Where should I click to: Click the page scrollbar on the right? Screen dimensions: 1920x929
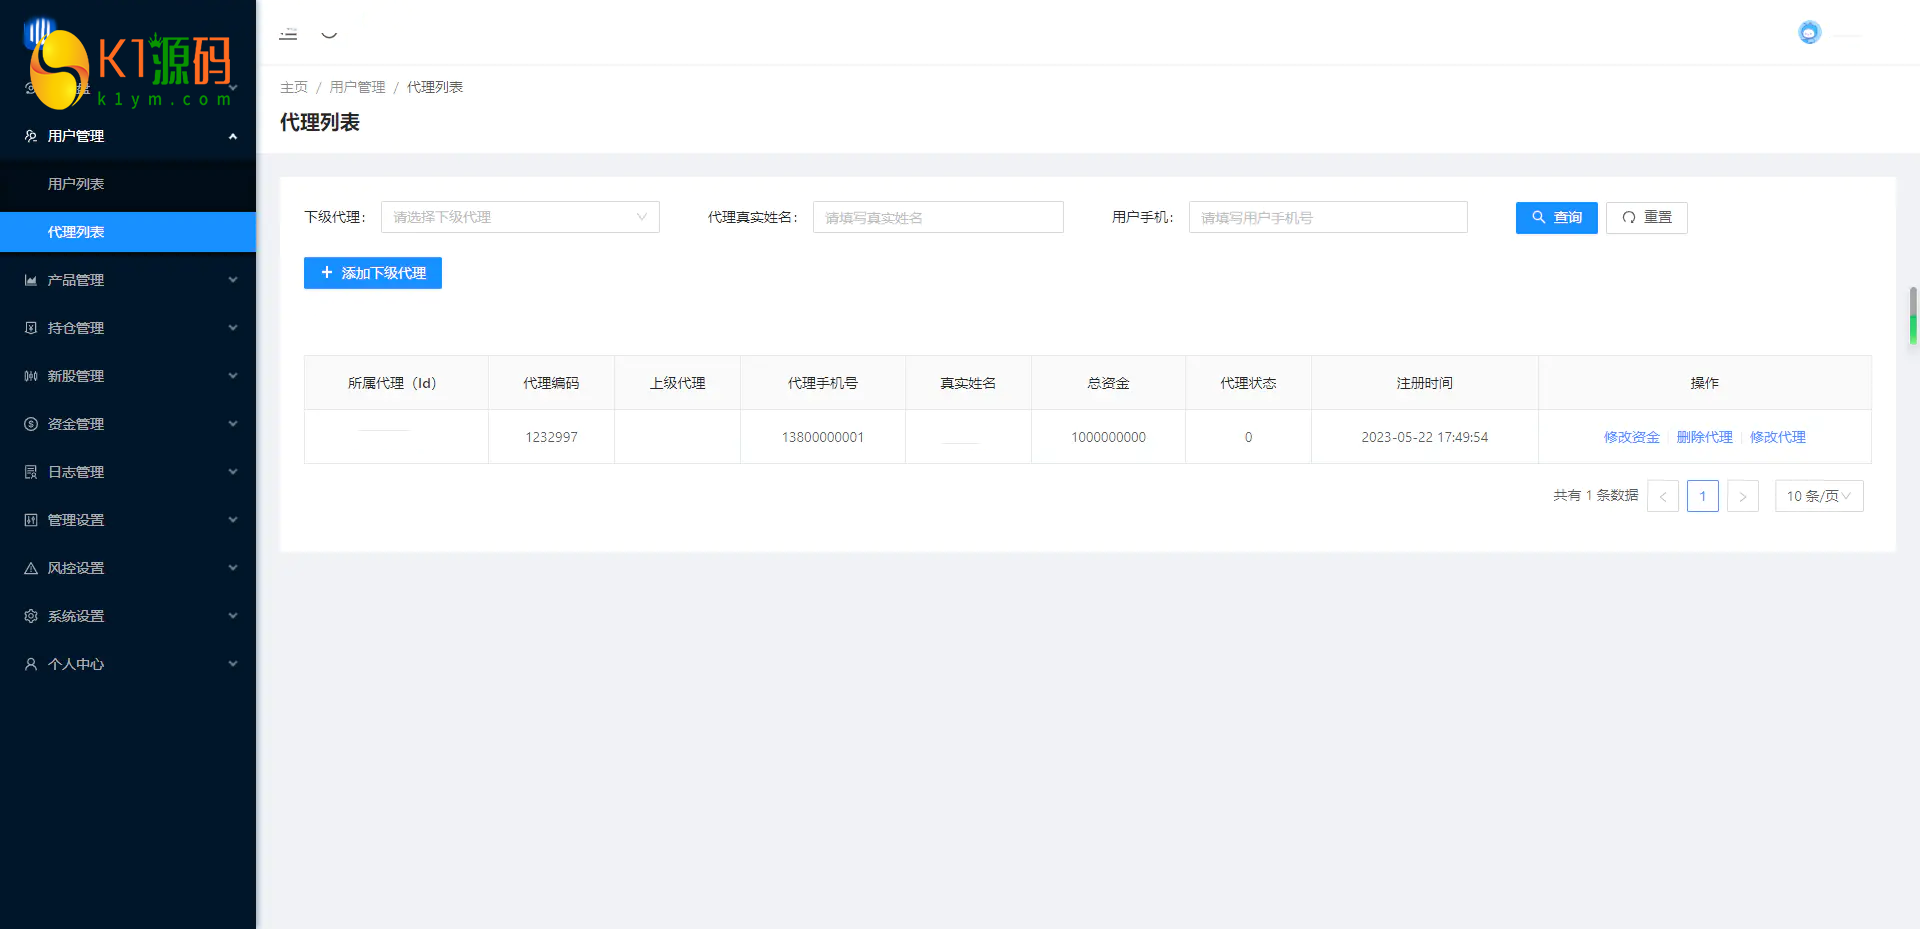pos(1913,315)
